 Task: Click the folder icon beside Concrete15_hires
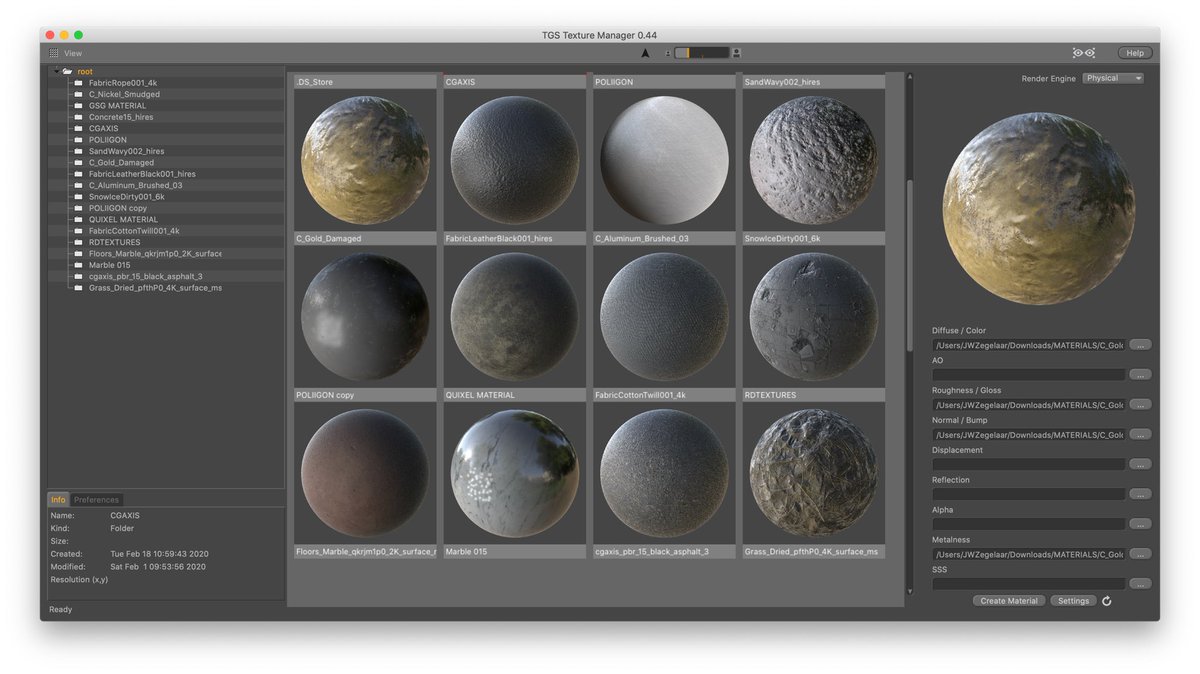point(78,117)
